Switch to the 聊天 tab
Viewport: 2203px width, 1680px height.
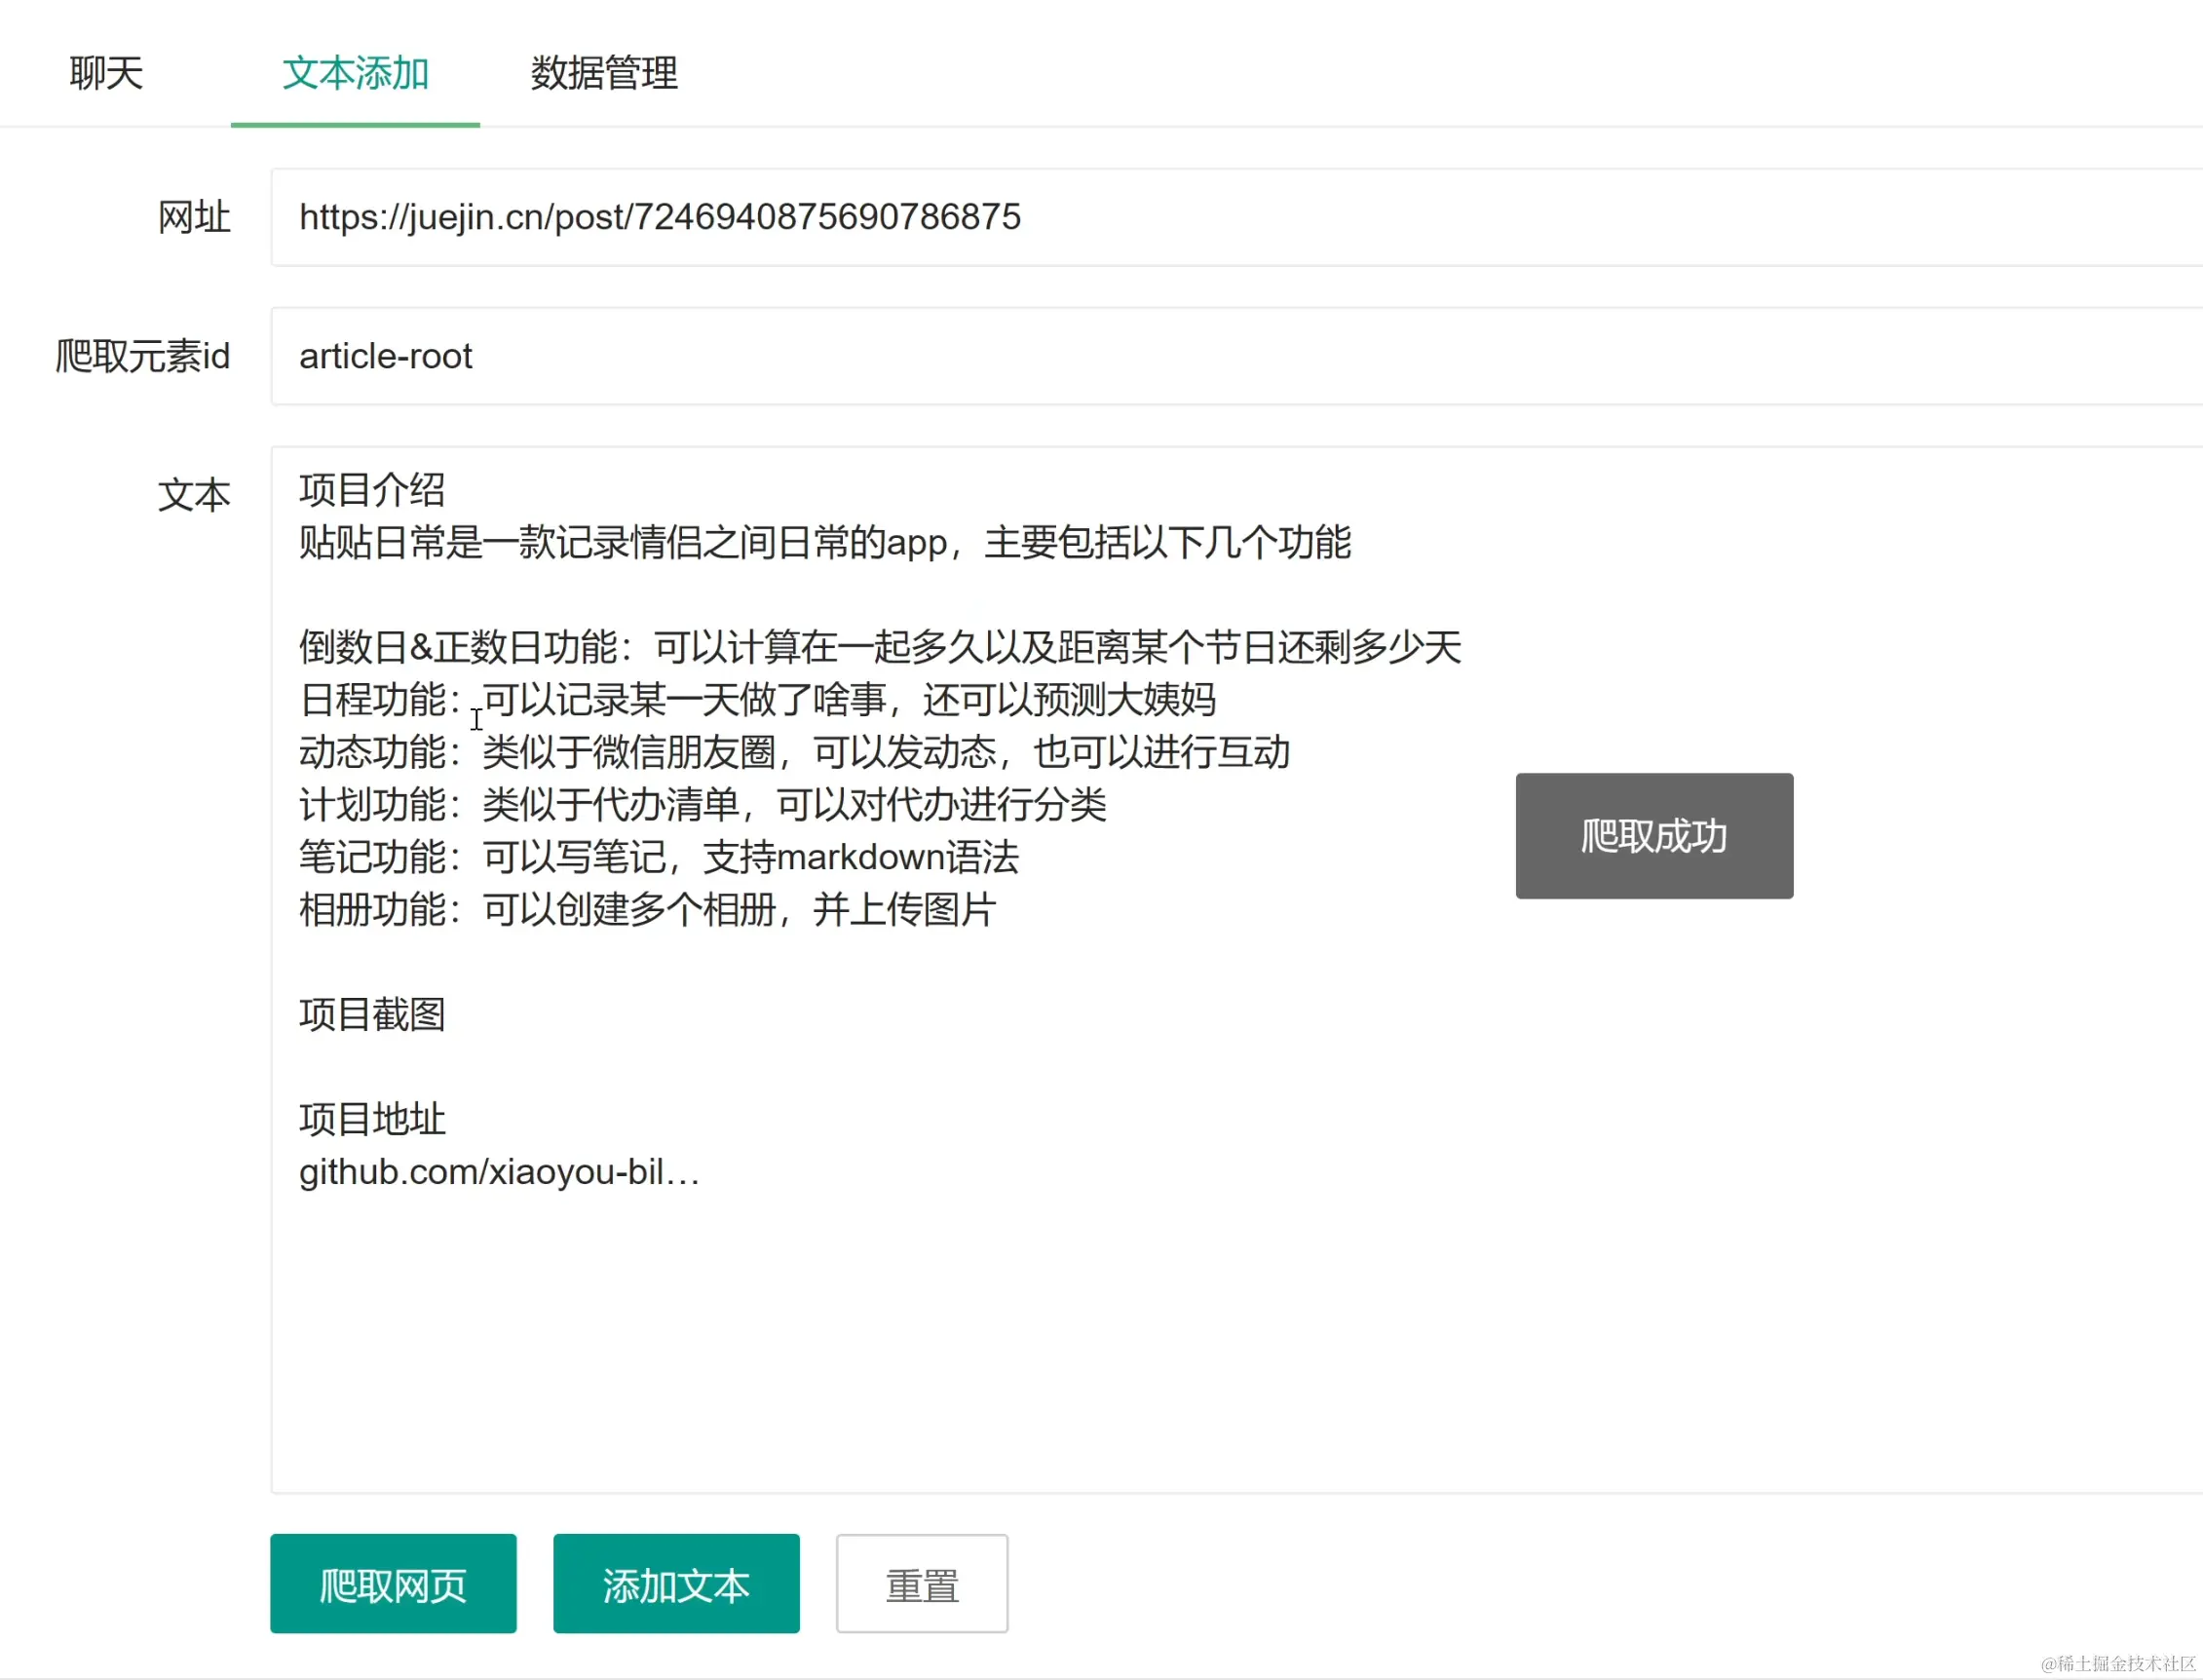pyautogui.click(x=106, y=73)
